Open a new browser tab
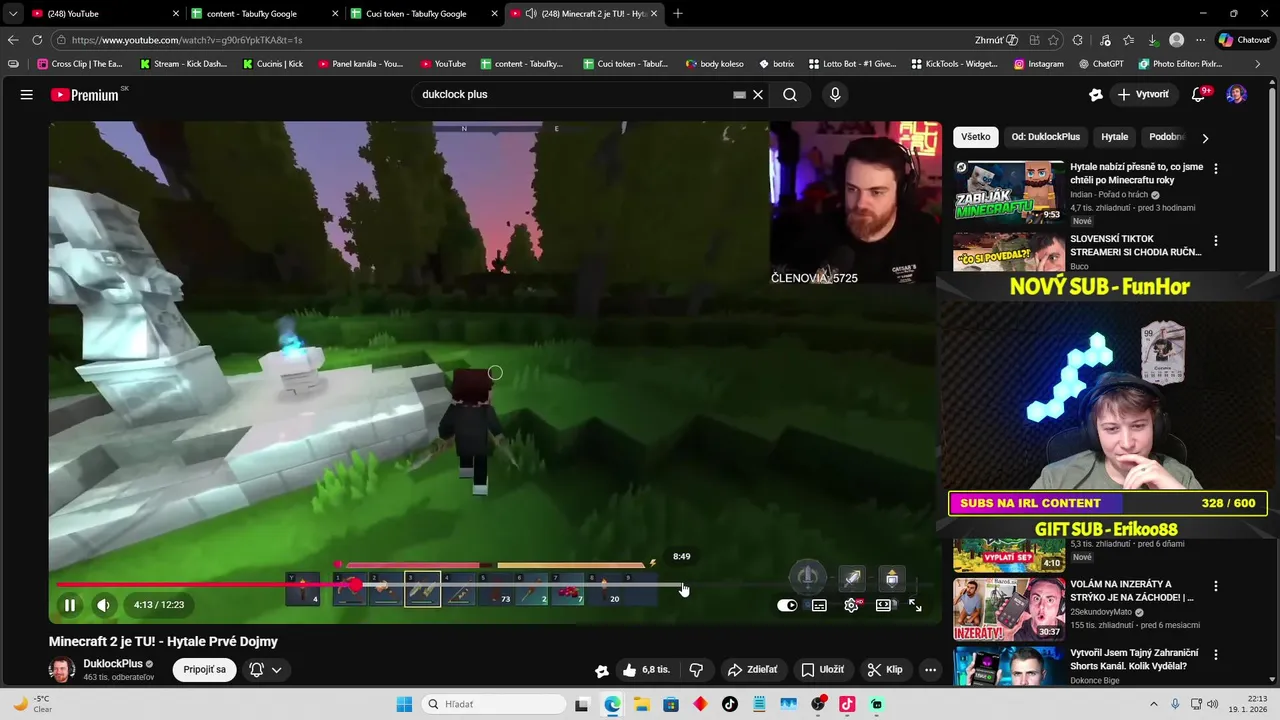Viewport: 1280px width, 720px height. coord(678,14)
